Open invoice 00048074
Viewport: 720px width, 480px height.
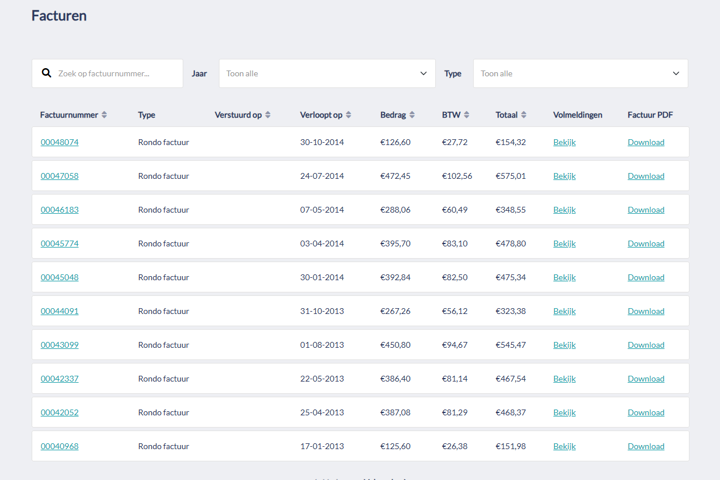tap(59, 142)
